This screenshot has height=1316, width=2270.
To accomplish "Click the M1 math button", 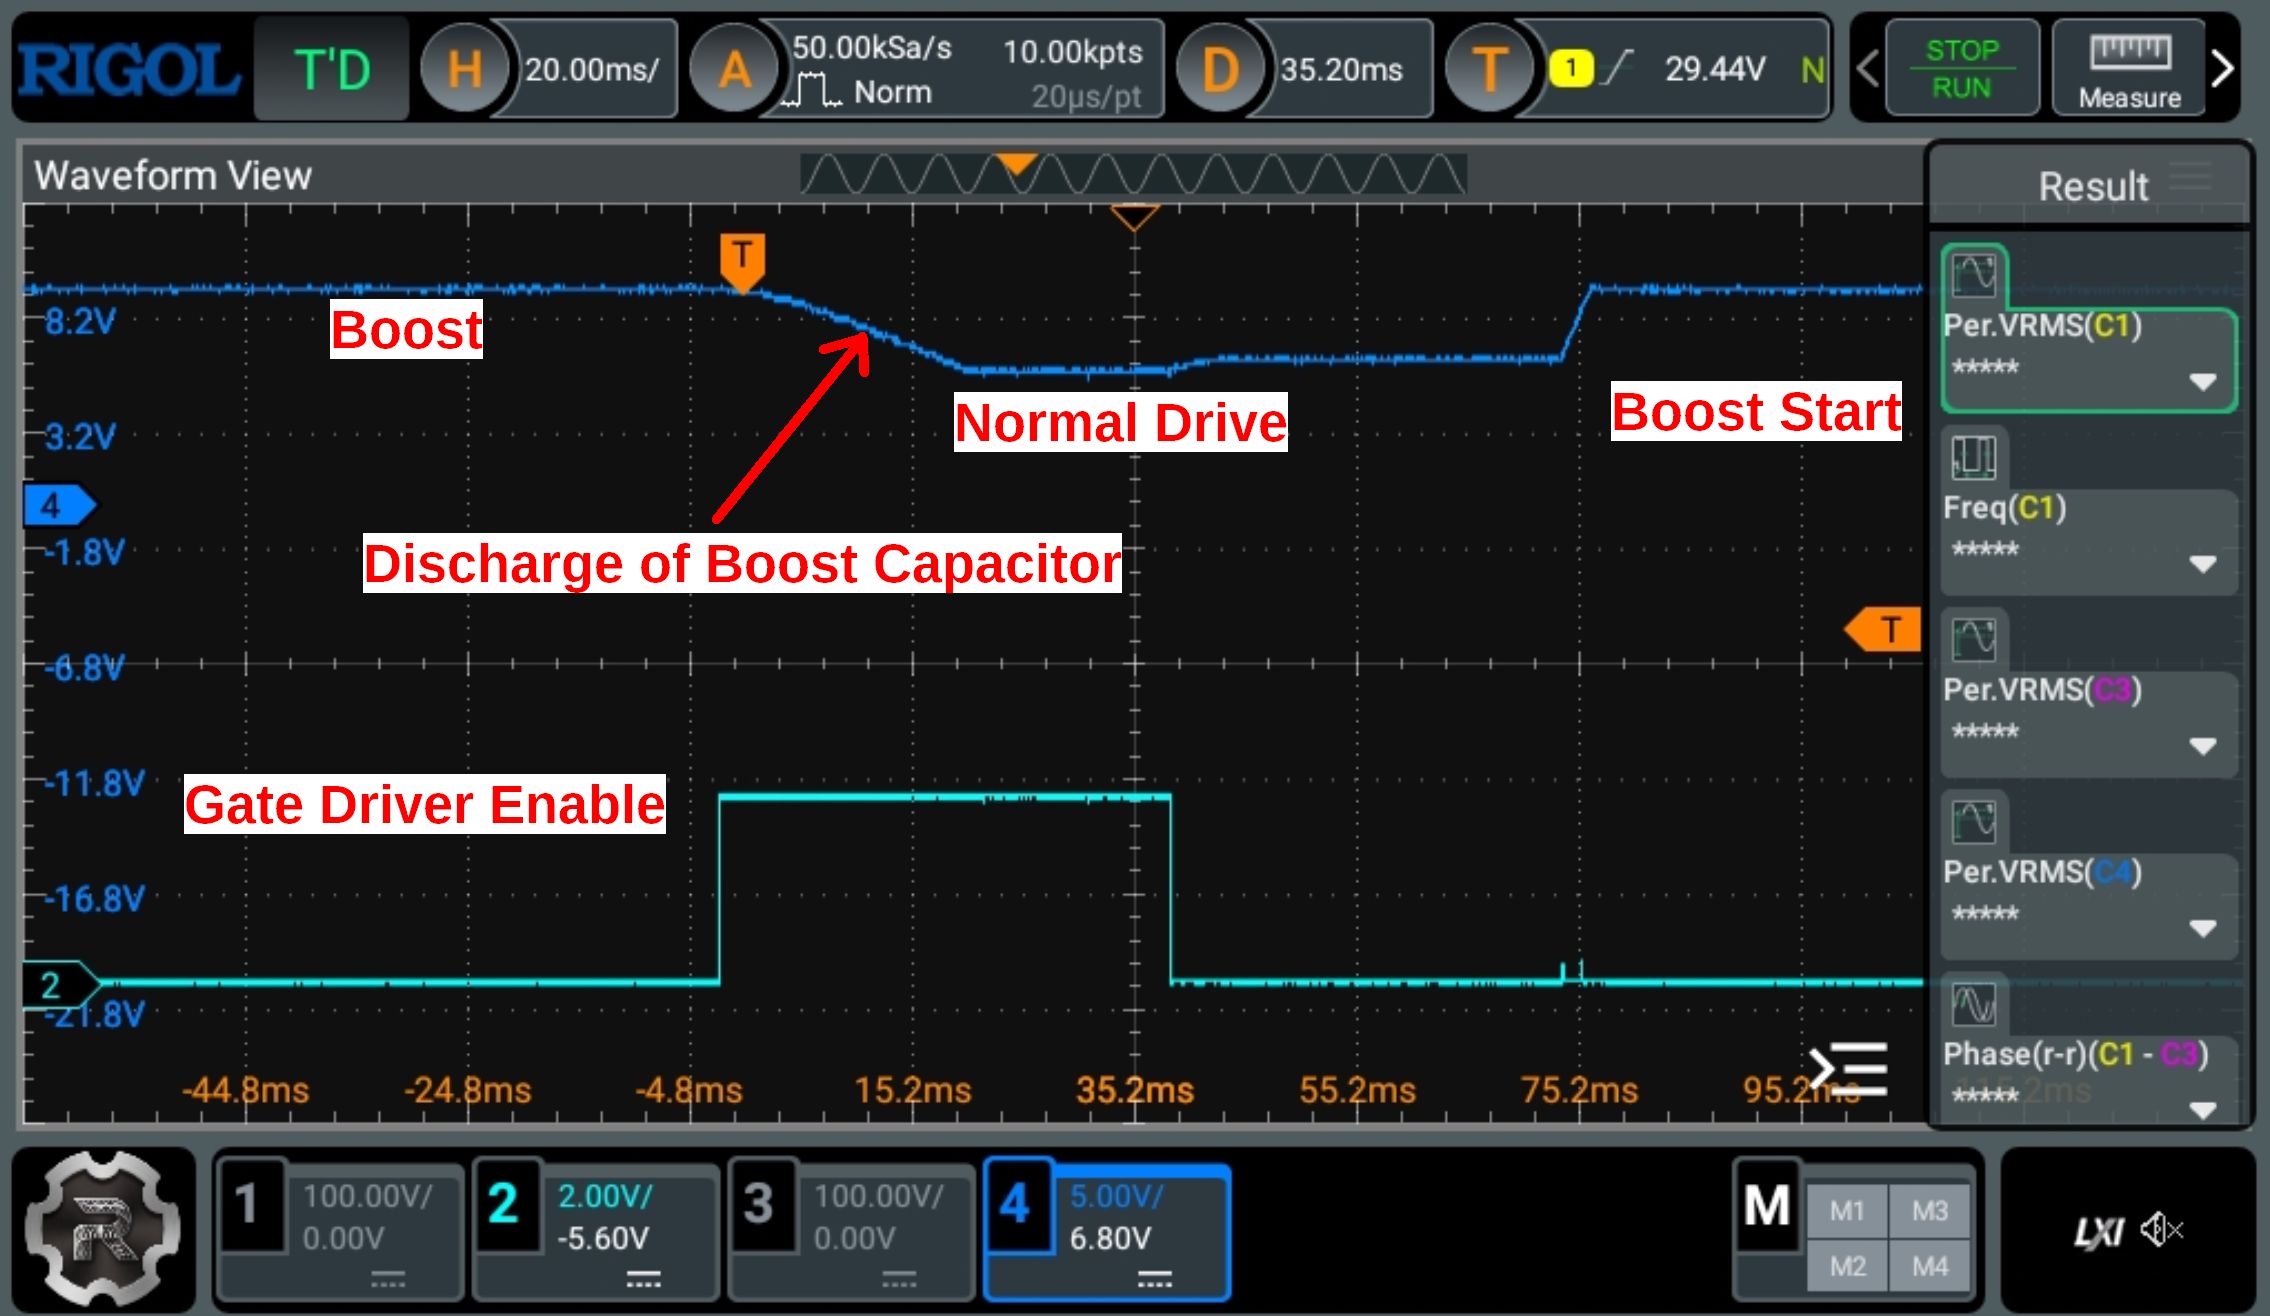I will pyautogui.click(x=1847, y=1211).
